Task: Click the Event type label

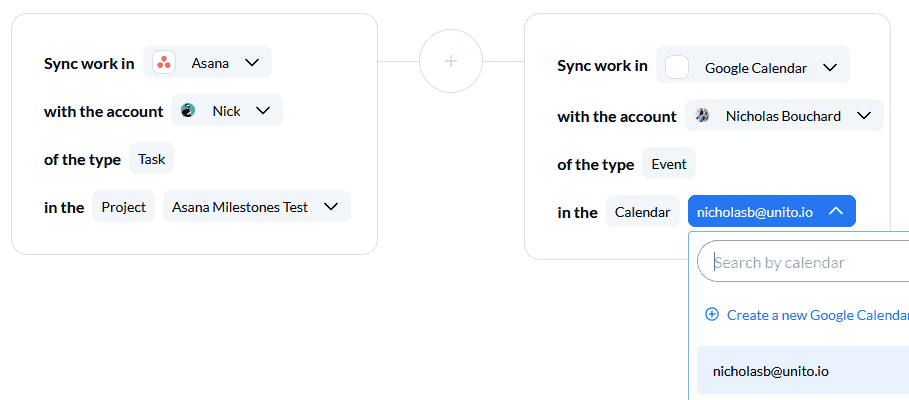Action: 668,163
